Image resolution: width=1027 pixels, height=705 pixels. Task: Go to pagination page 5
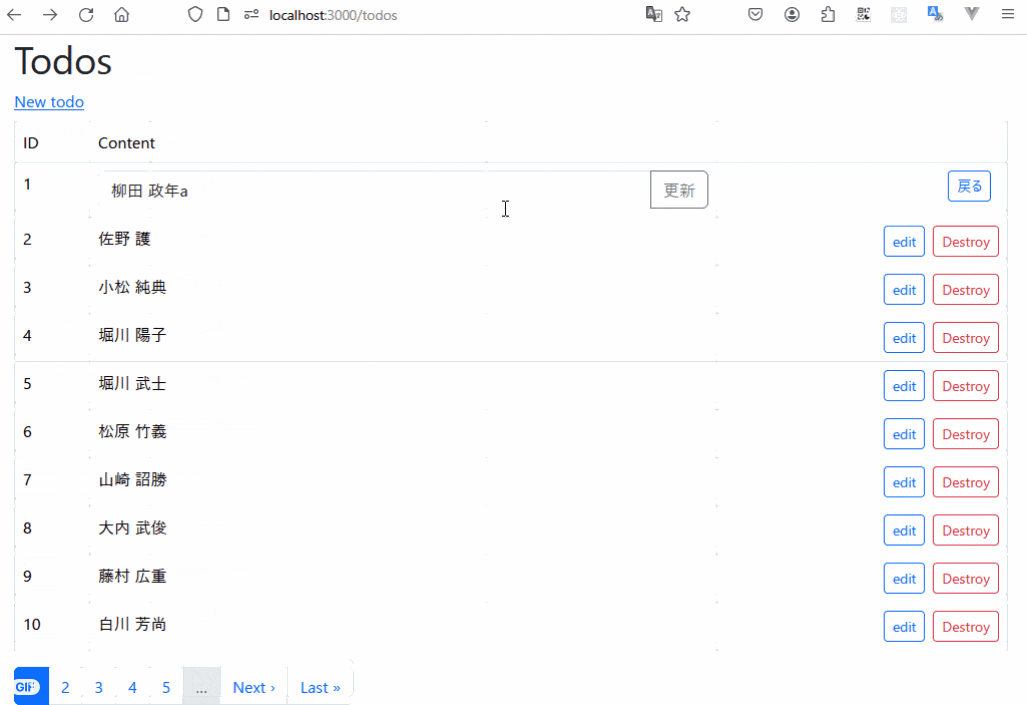[166, 687]
